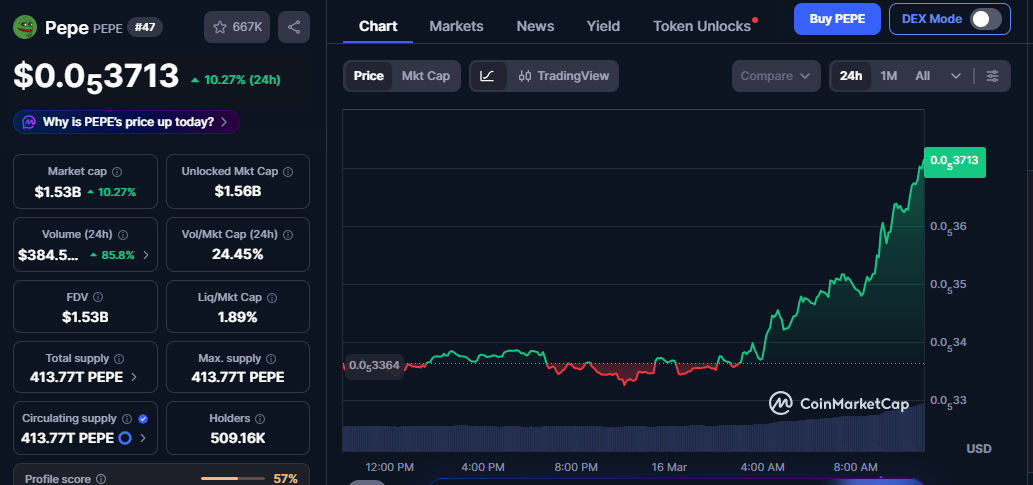Click the price $0.0₅3713 headline
This screenshot has height=485, width=1033.
[96, 76]
